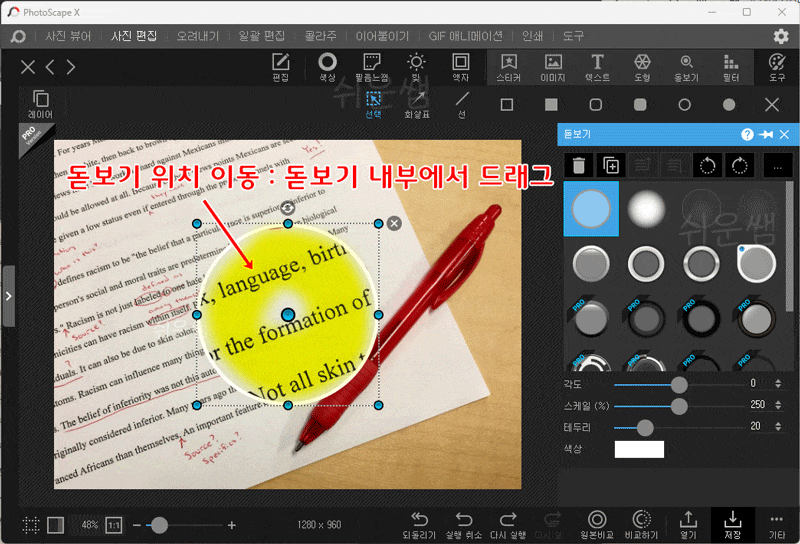
Task: Close current photo with the X icon
Action: 28,67
